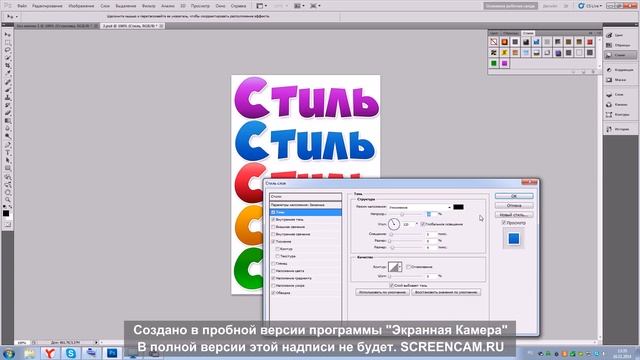
Task: Click the Windows Start button
Action: (9, 353)
